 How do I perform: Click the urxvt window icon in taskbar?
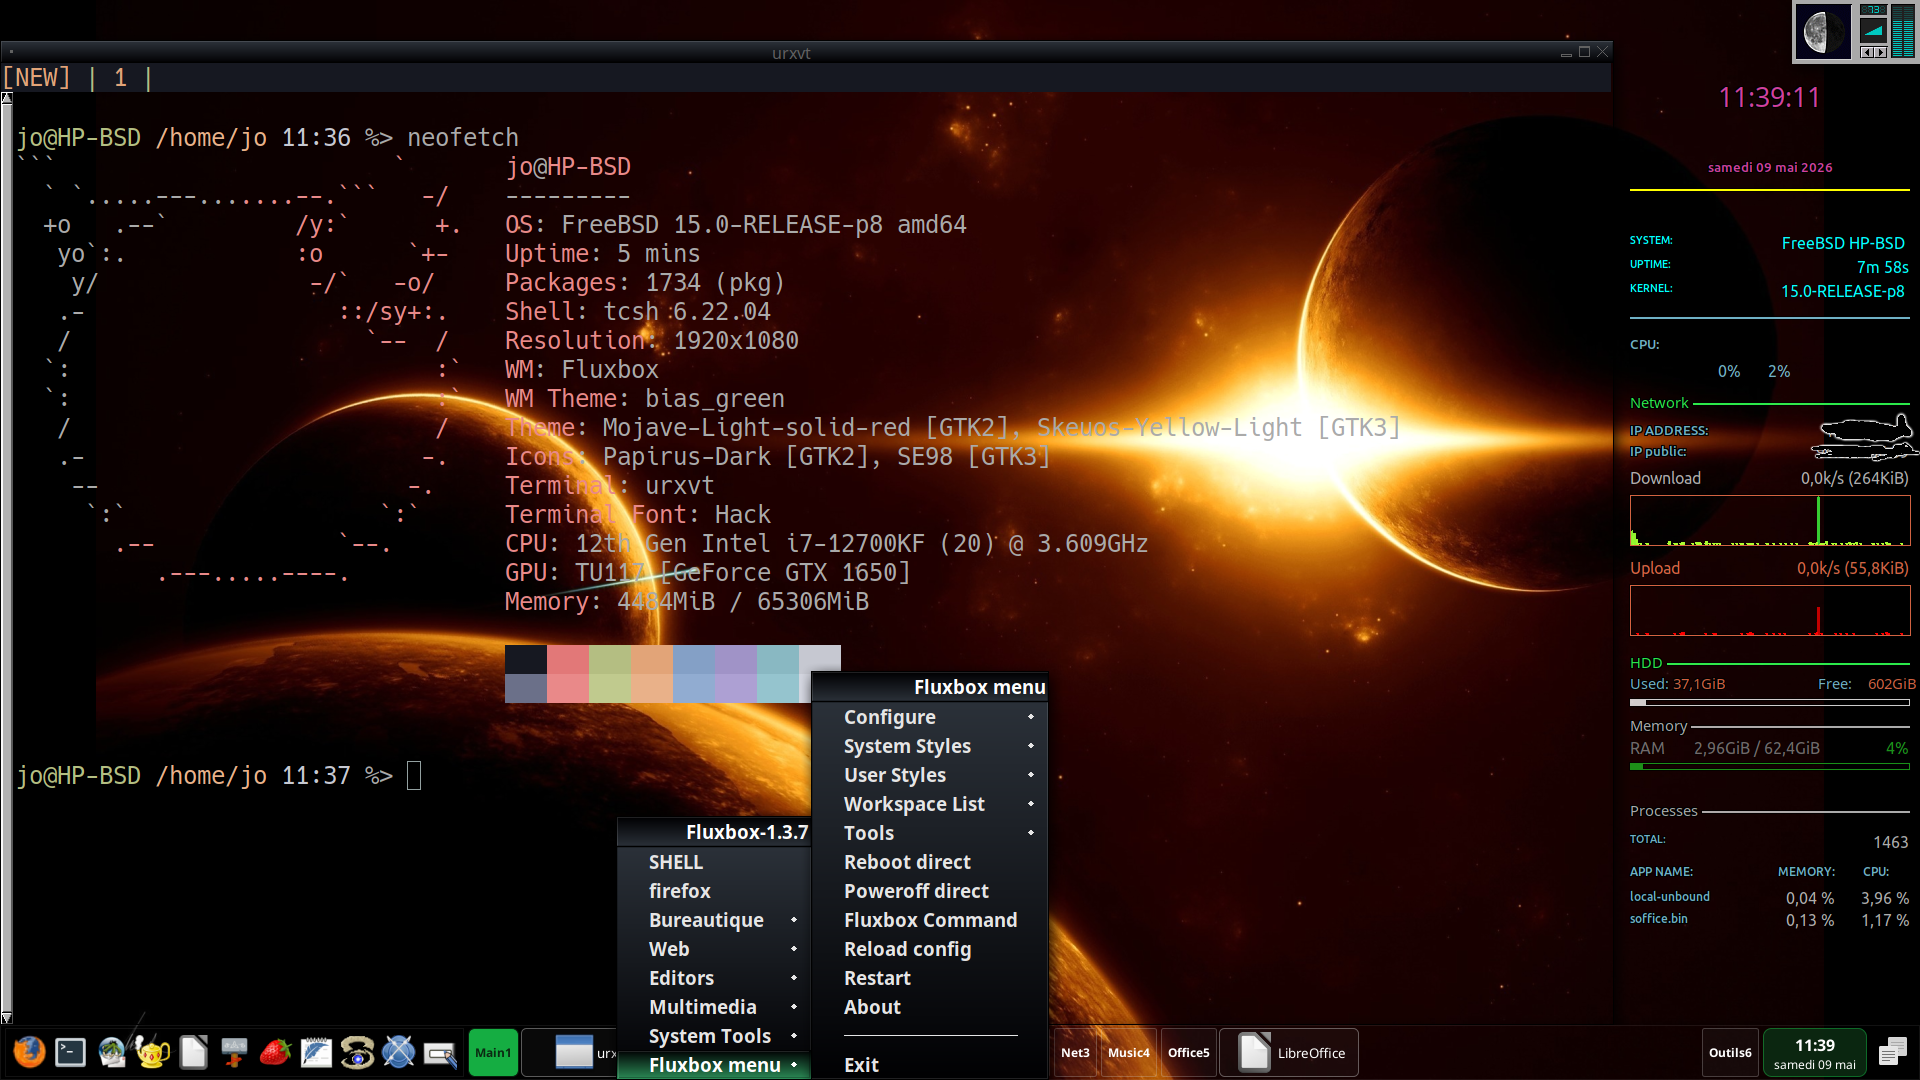click(x=574, y=1052)
